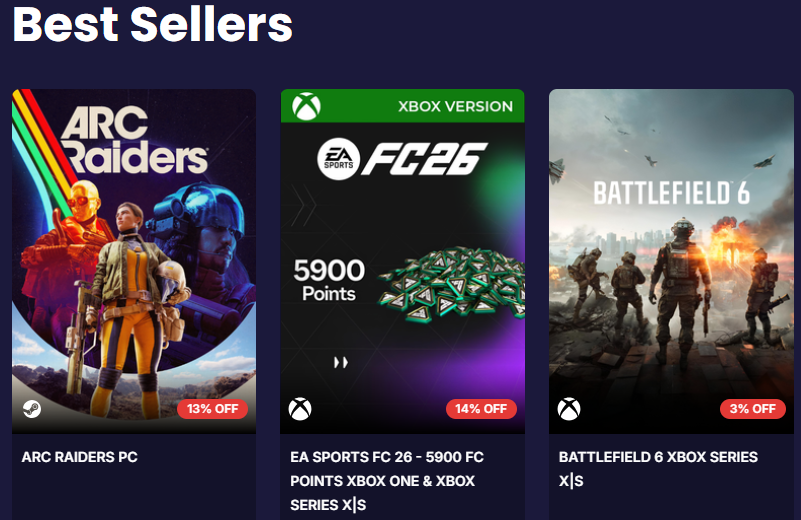The width and height of the screenshot is (801, 520).
Task: Click the Steam platform icon on ARC Raiders
Action: point(31,408)
